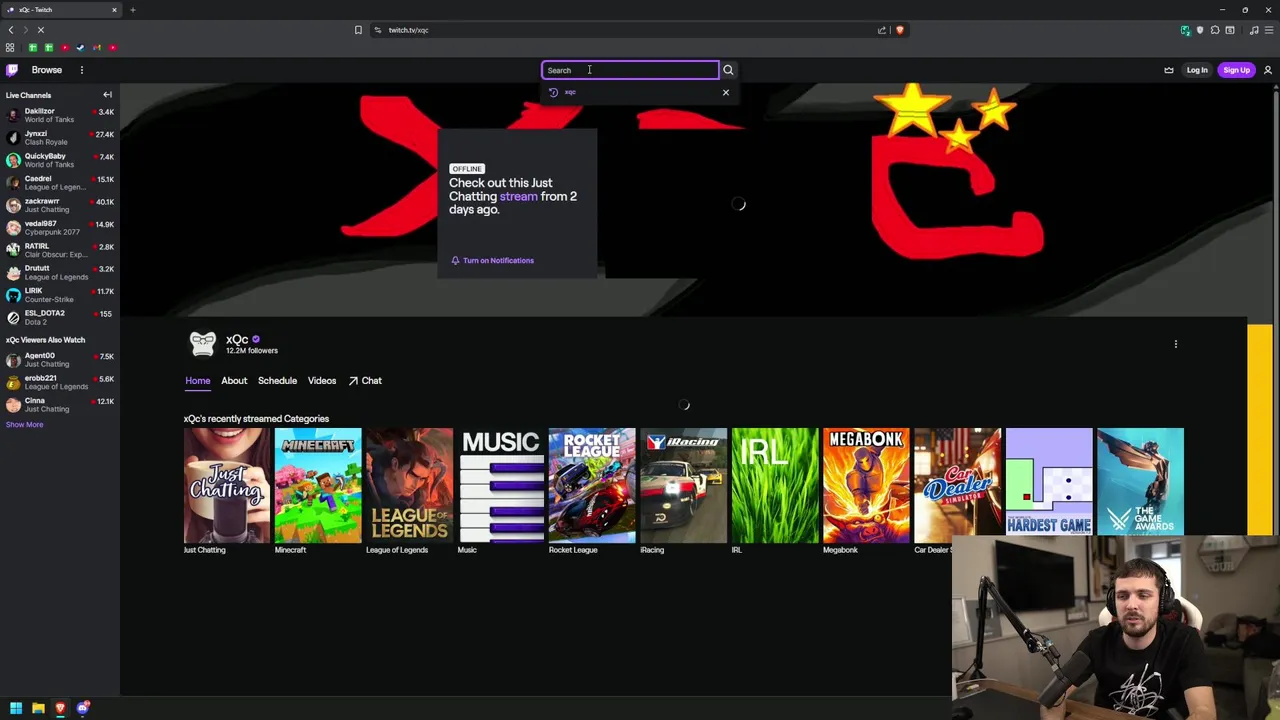Open zackrawrr channel in sidebar

[x=60, y=205]
